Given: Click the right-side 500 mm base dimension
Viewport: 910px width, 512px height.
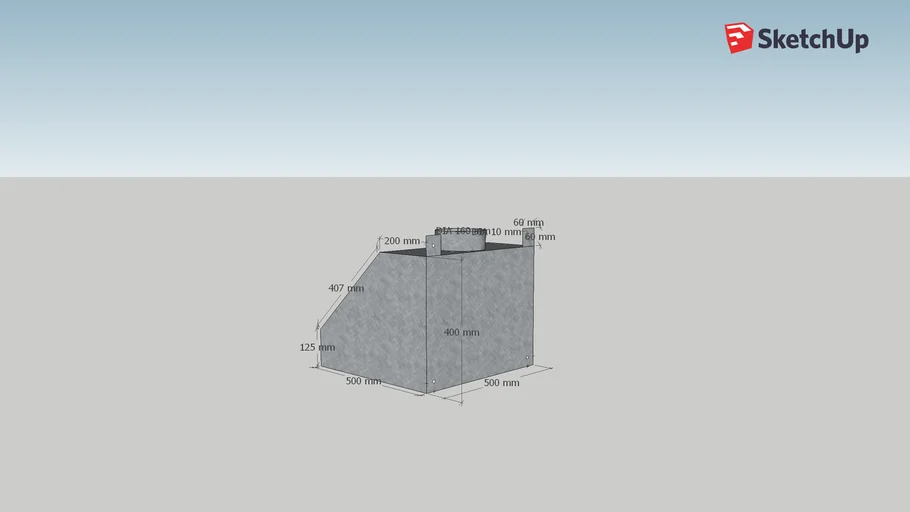Looking at the screenshot, I should tap(501, 383).
